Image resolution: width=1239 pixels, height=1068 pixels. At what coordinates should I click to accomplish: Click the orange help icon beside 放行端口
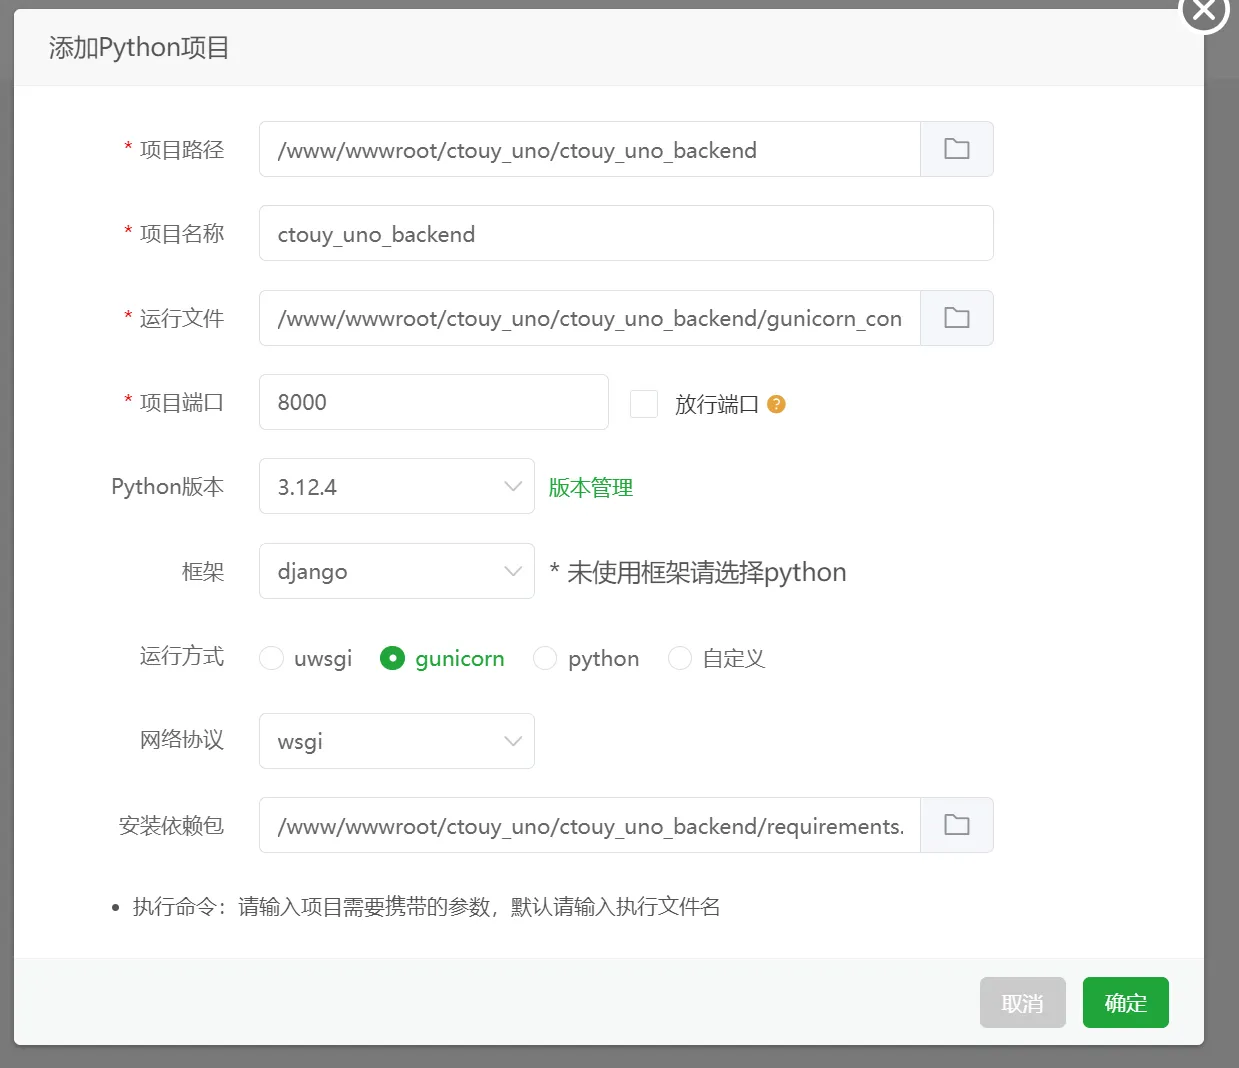pos(776,404)
